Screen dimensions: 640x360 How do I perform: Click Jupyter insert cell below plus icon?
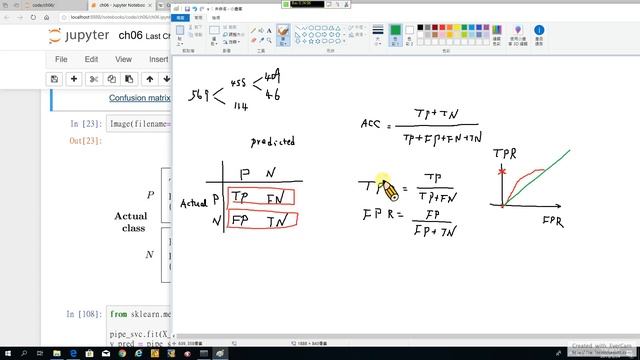click(74, 79)
